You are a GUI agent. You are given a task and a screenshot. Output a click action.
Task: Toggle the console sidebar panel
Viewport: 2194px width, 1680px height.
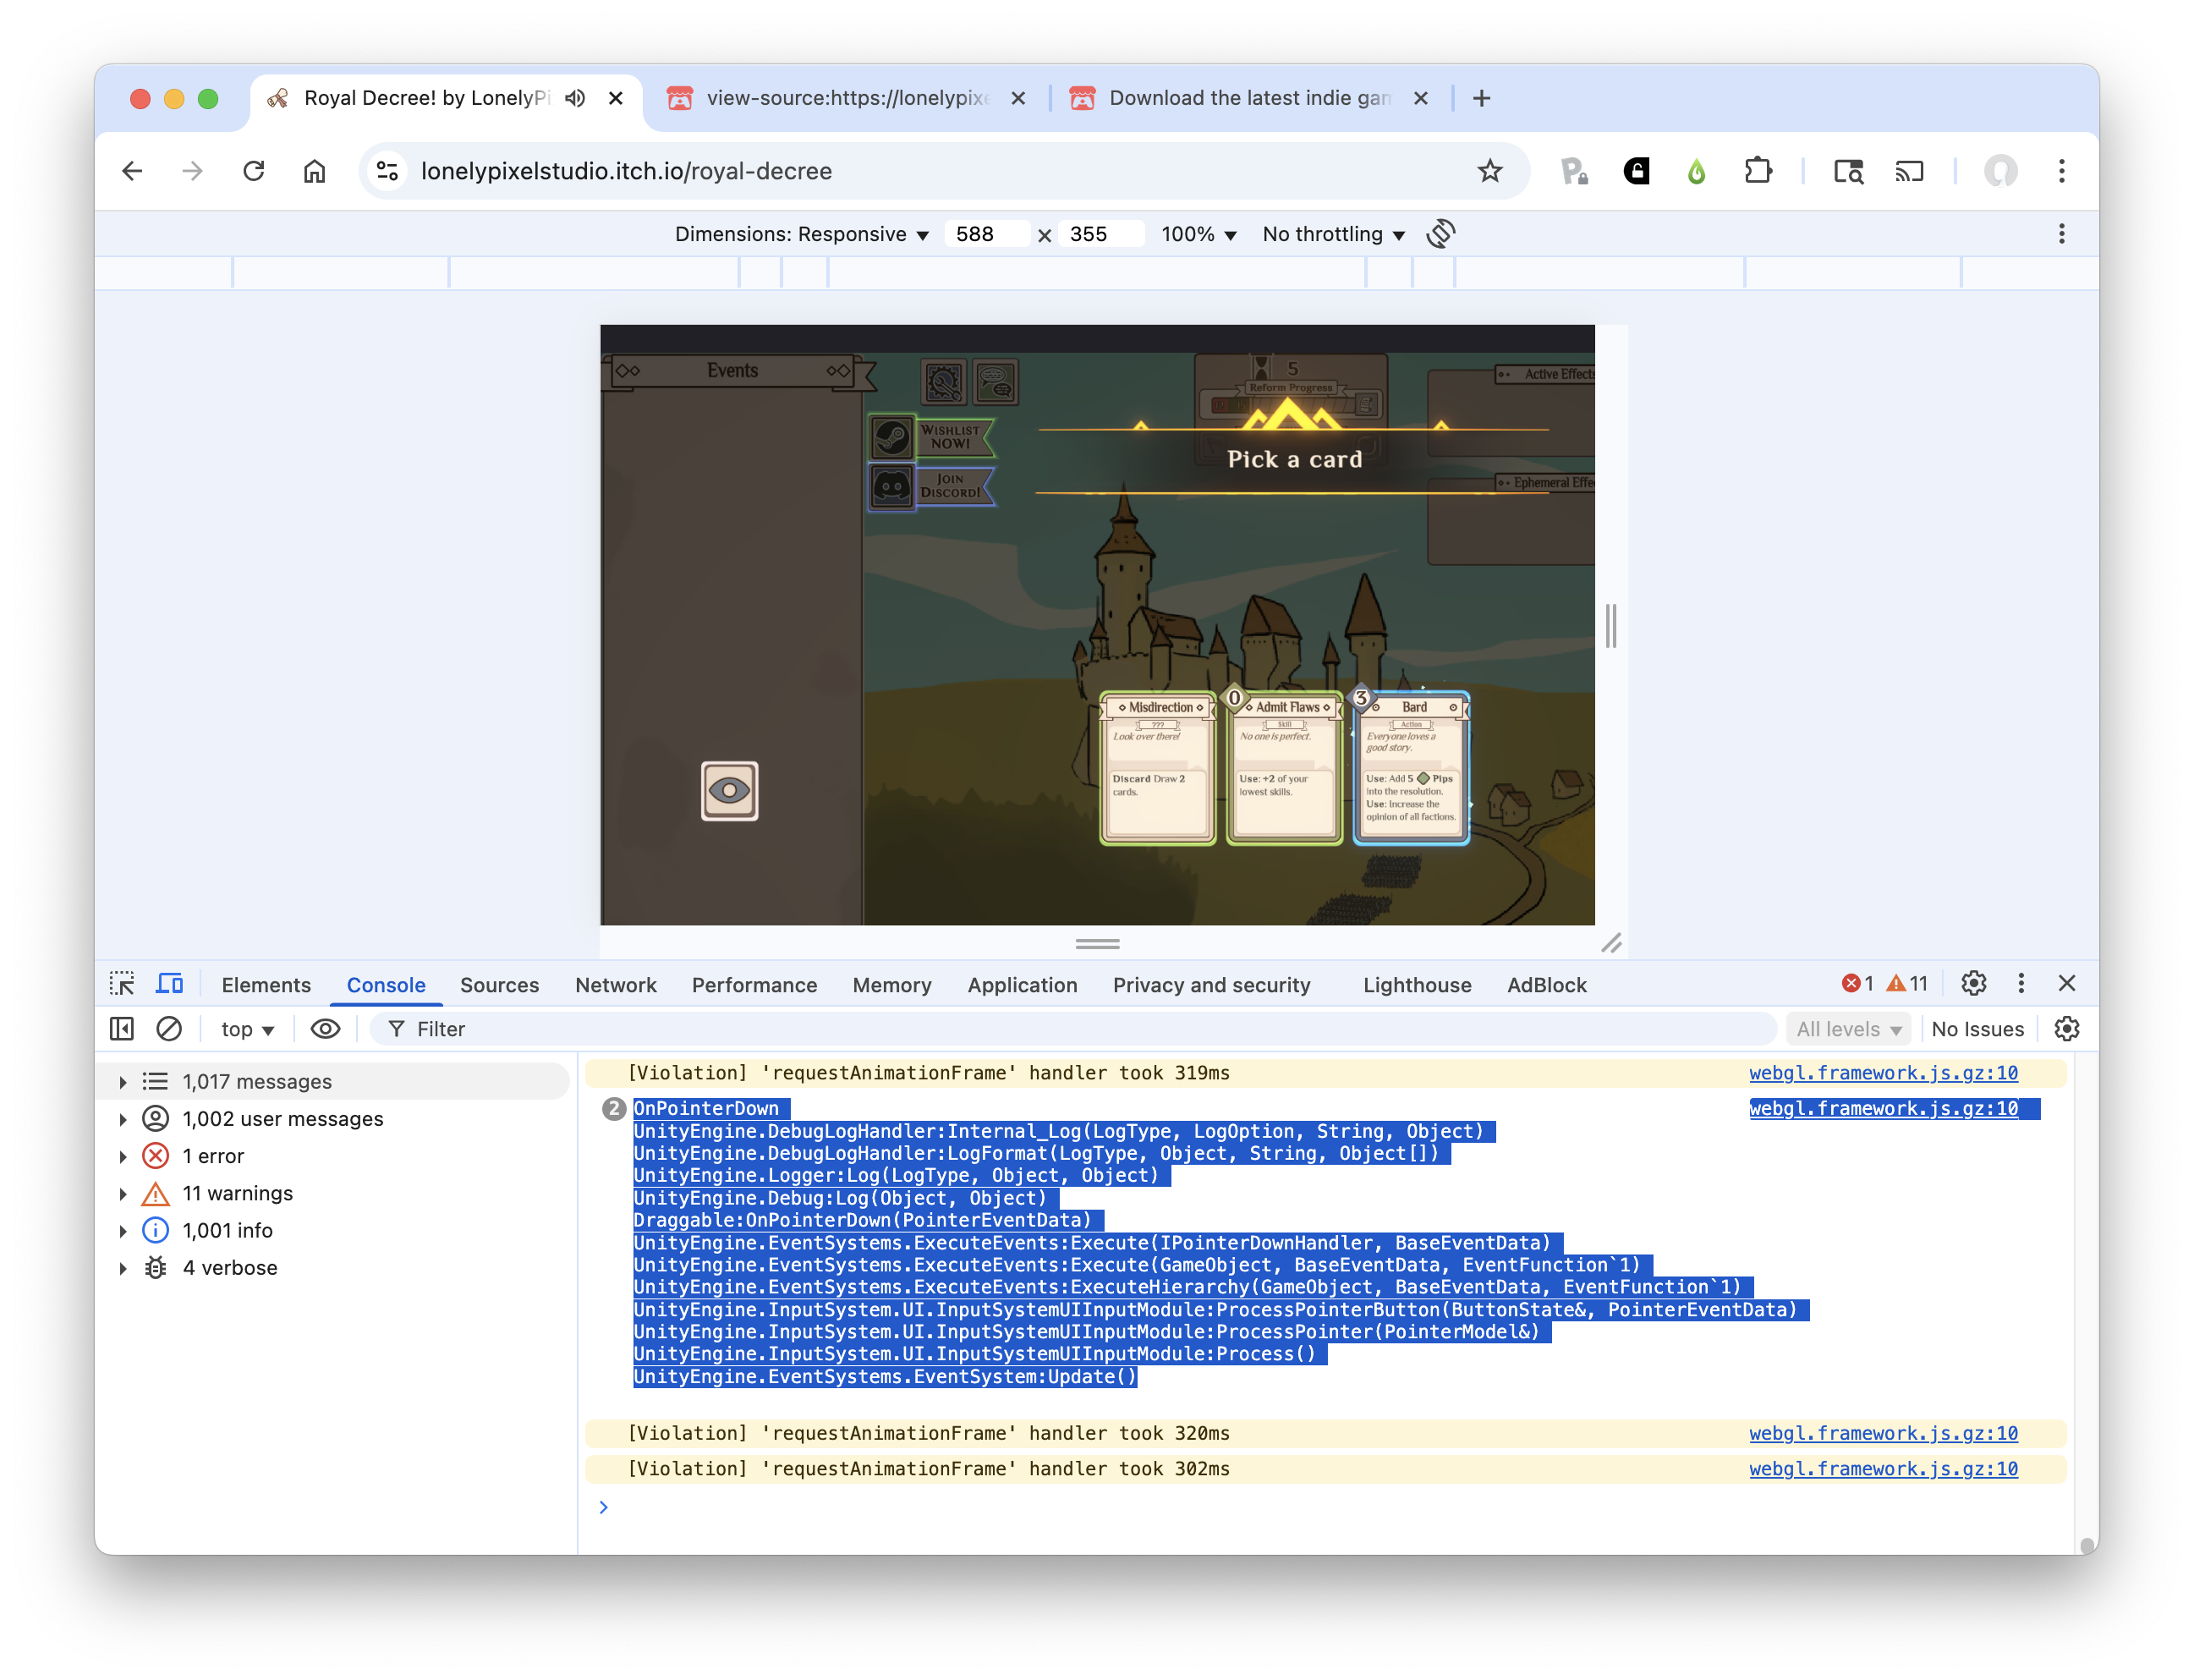click(x=122, y=1029)
